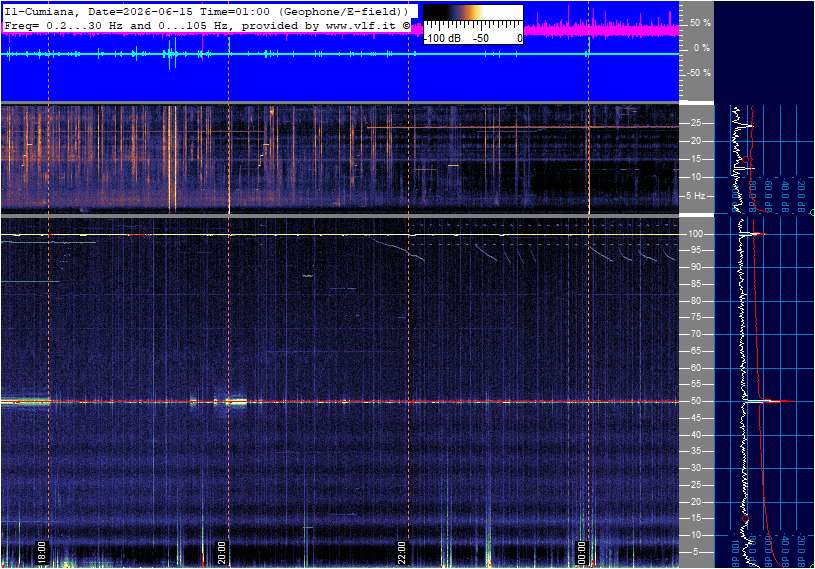Click the '80' Hz frequency label

click(x=695, y=301)
